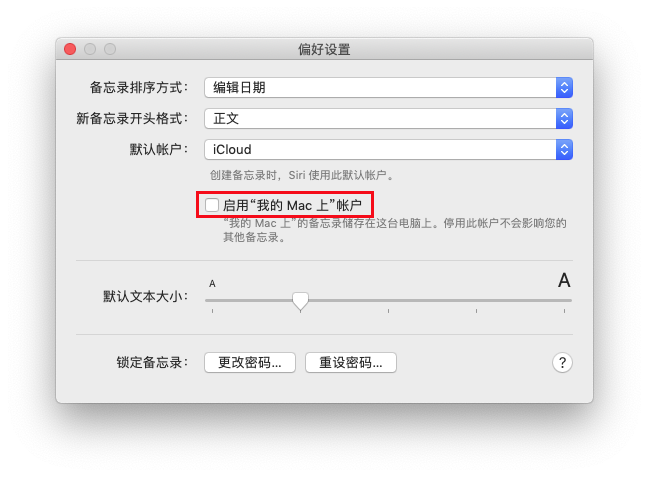Click the grayed-out zoom window button

(x=110, y=49)
